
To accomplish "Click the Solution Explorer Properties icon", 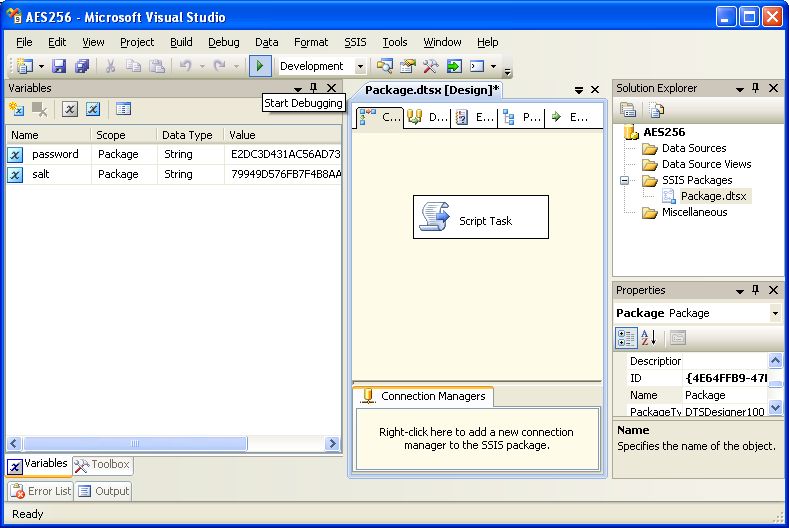I will coord(628,110).
